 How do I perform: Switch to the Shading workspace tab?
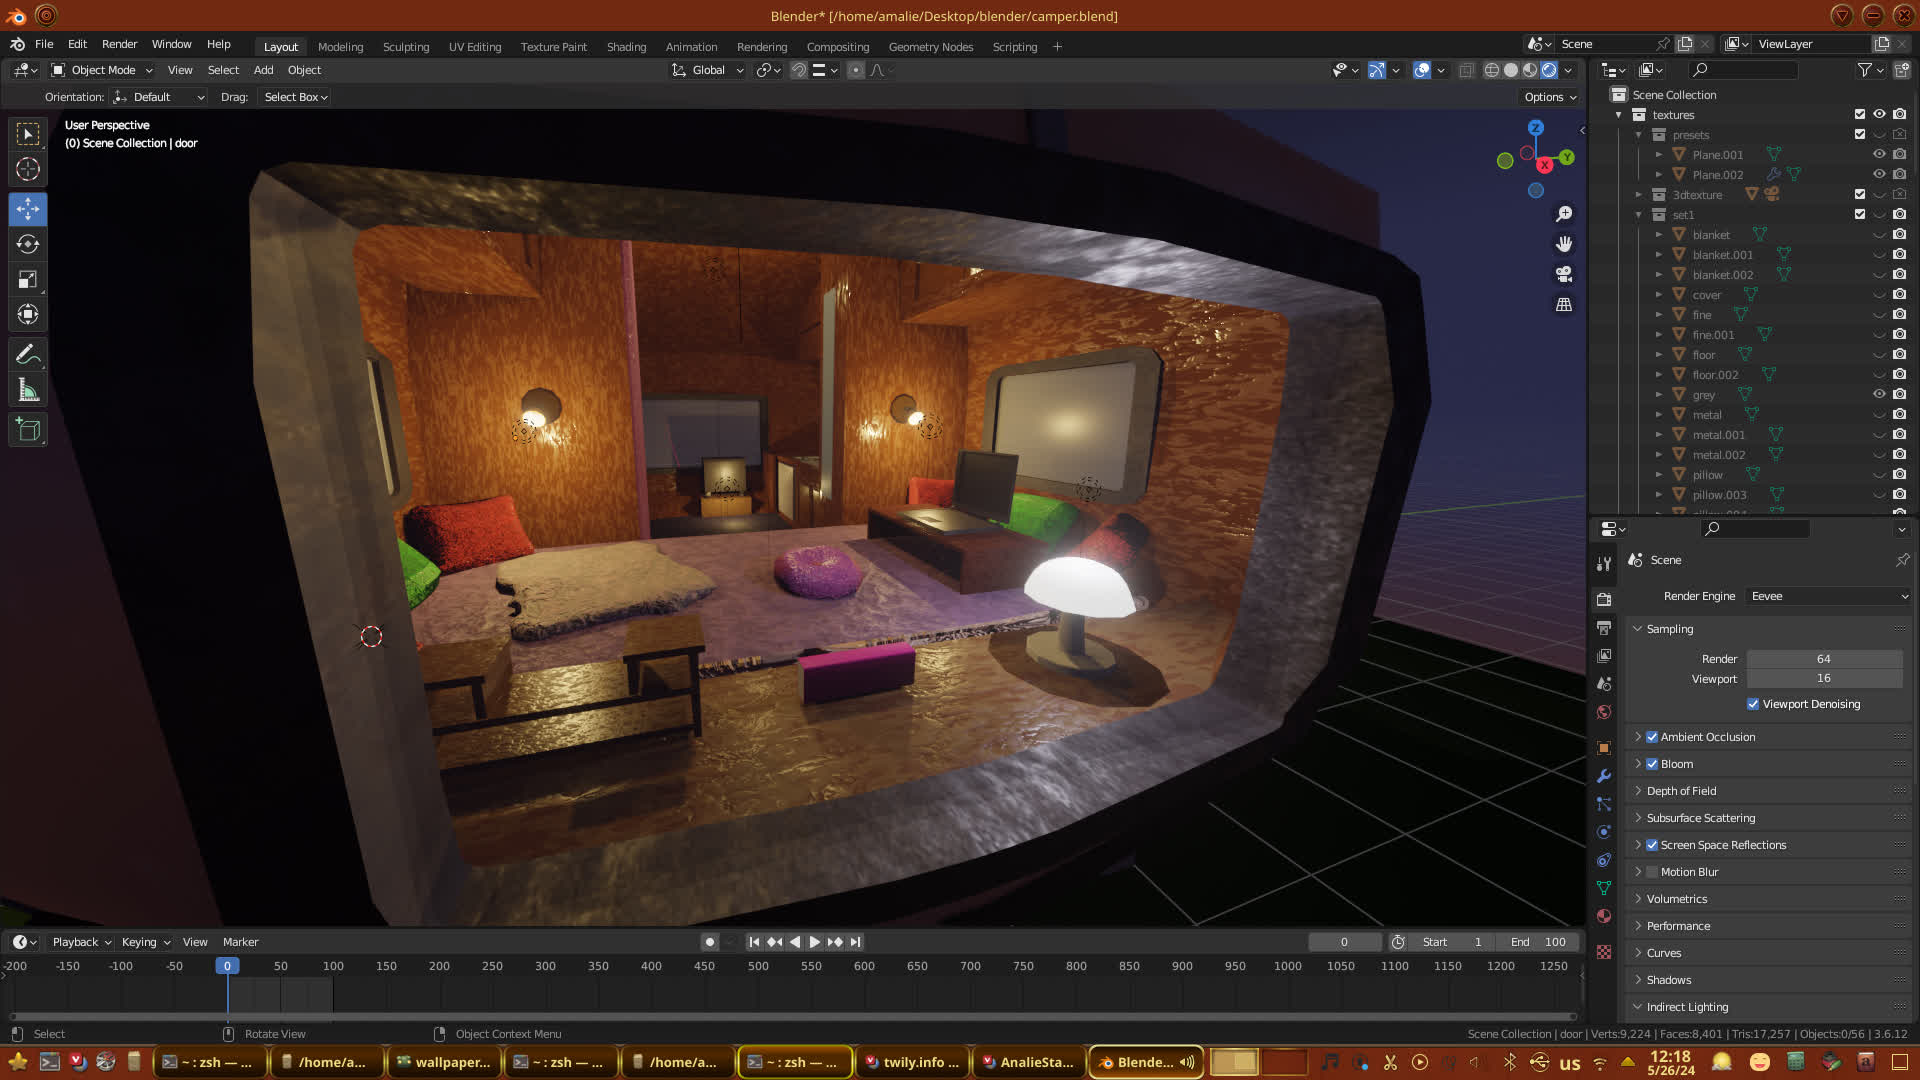click(x=626, y=47)
